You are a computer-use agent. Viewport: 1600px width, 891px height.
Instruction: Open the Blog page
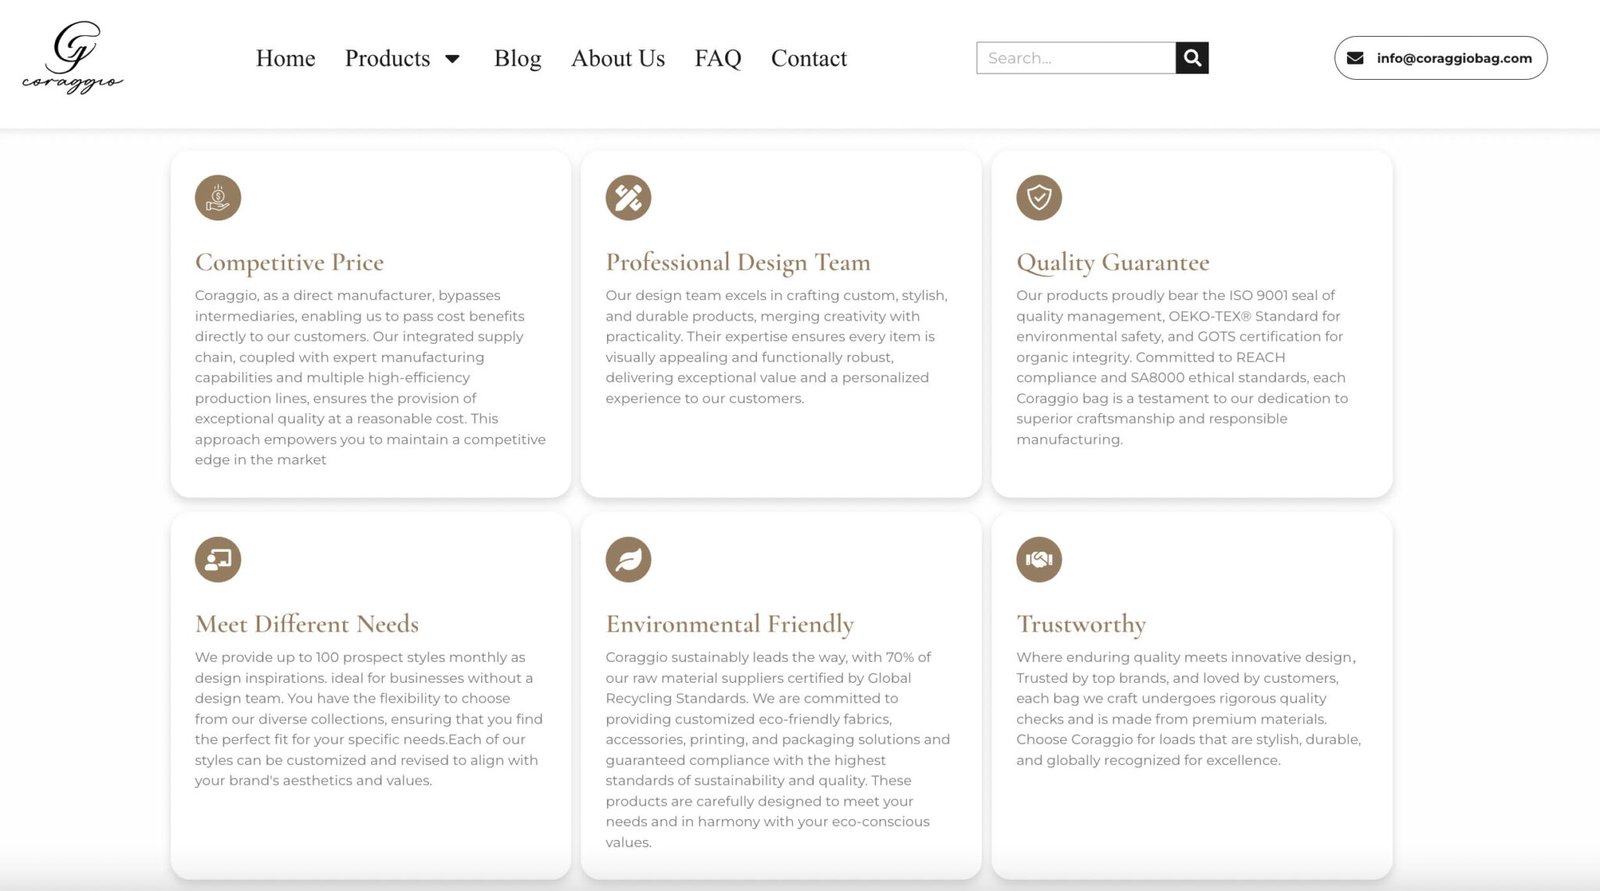pos(518,59)
